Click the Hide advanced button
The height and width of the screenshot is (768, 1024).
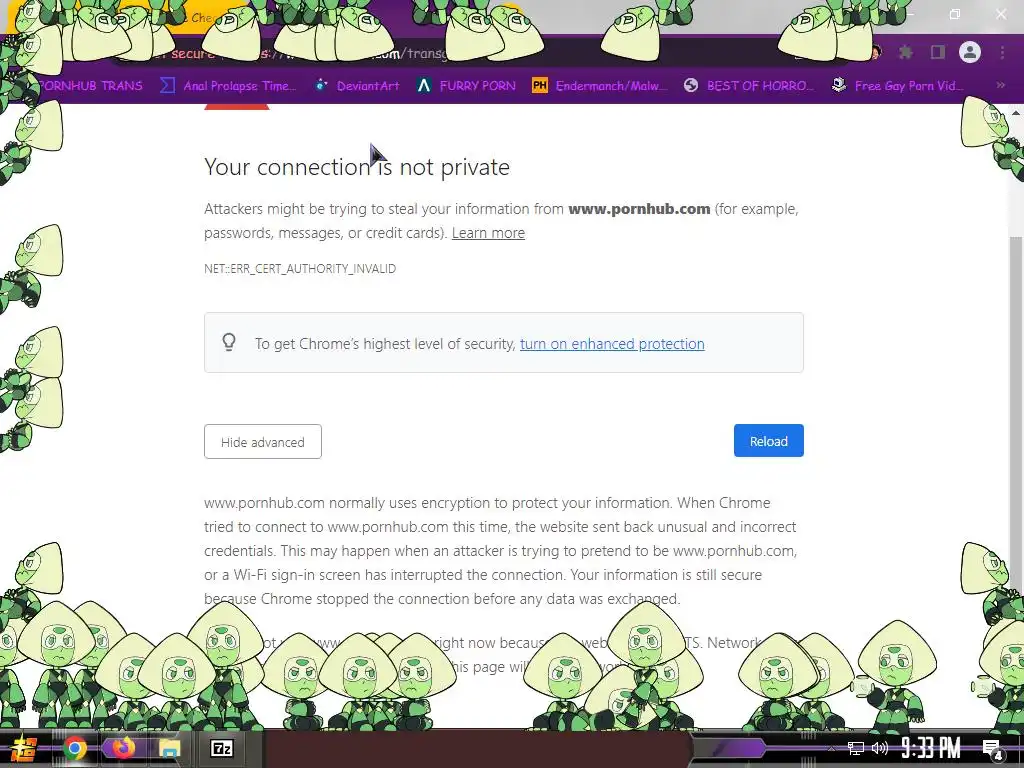[263, 441]
